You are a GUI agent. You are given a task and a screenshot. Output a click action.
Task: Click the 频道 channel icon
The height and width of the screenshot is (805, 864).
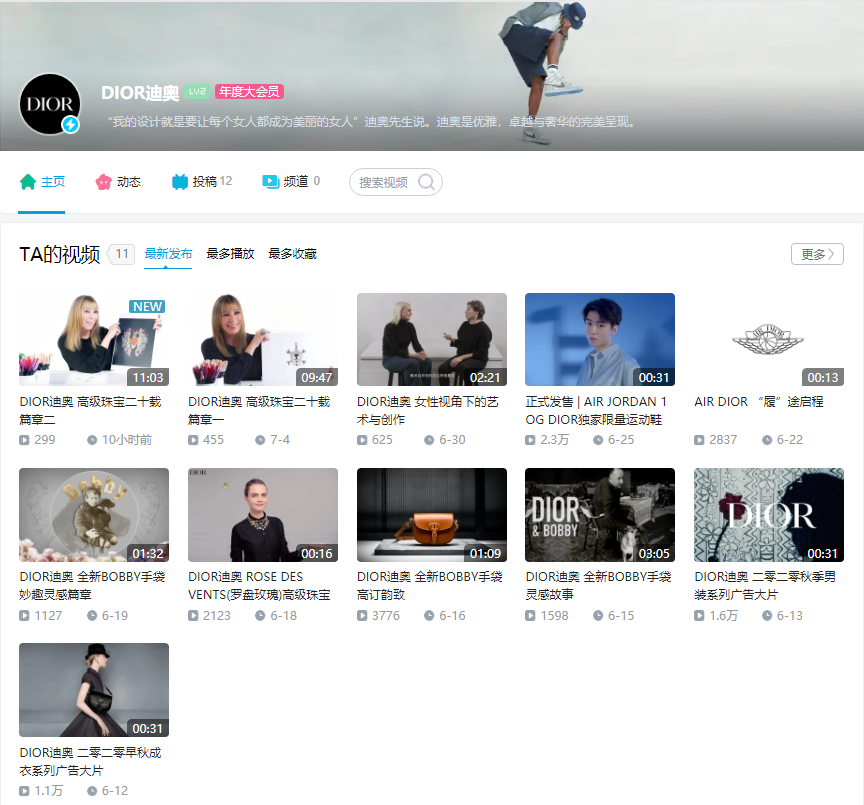coord(270,182)
